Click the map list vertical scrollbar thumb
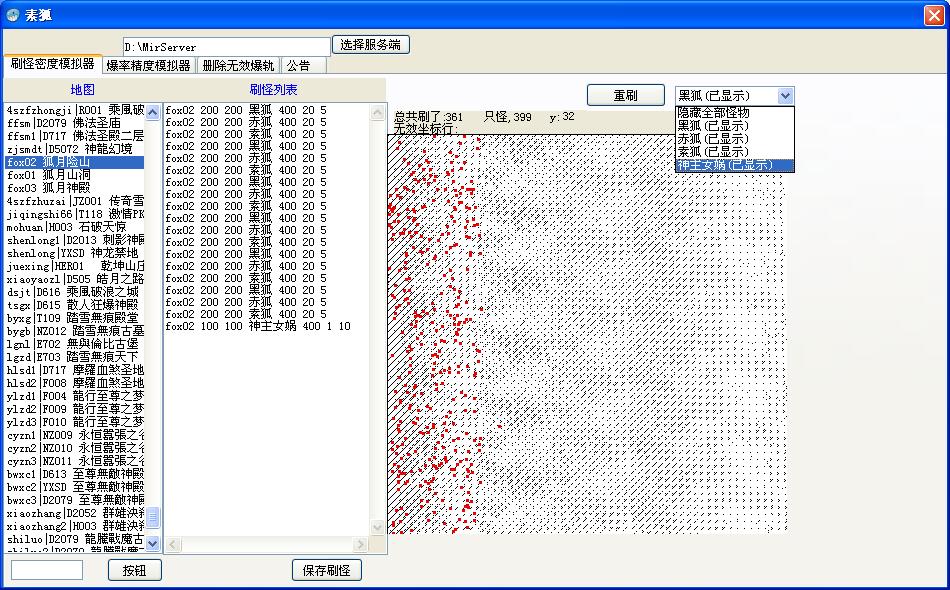Screen dimensions: 950x590 coord(153,520)
